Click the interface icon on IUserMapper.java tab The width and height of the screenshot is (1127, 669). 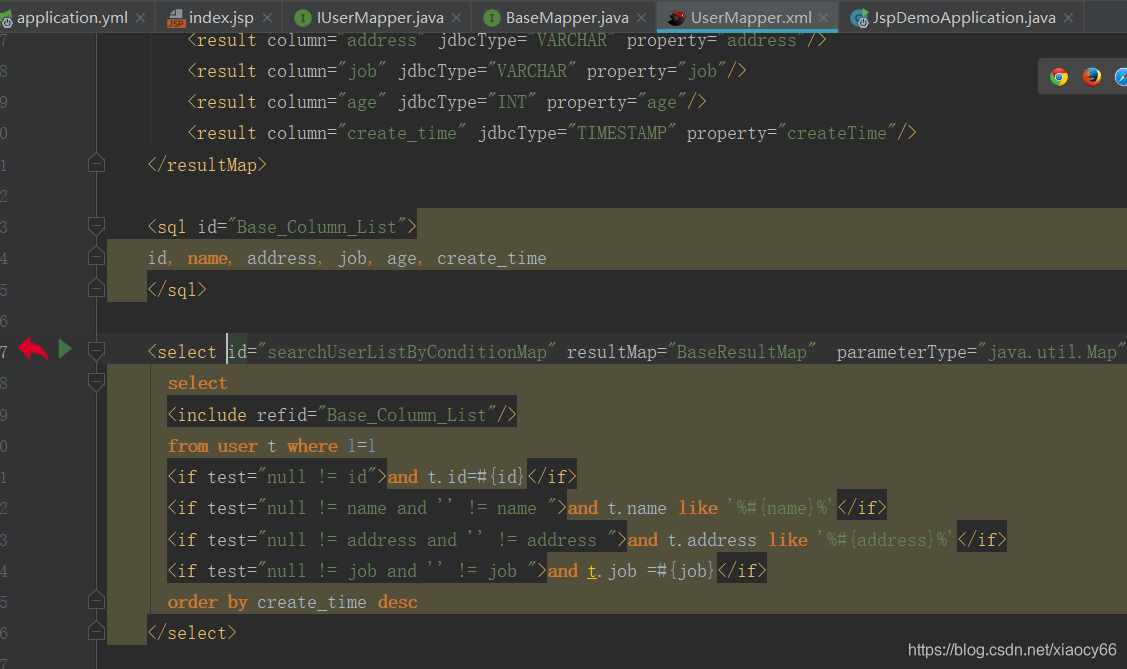coord(303,18)
